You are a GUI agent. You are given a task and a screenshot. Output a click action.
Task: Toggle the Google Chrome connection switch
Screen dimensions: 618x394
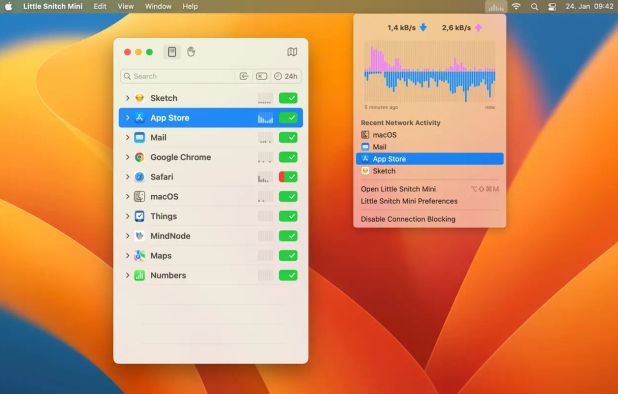pyautogui.click(x=288, y=157)
